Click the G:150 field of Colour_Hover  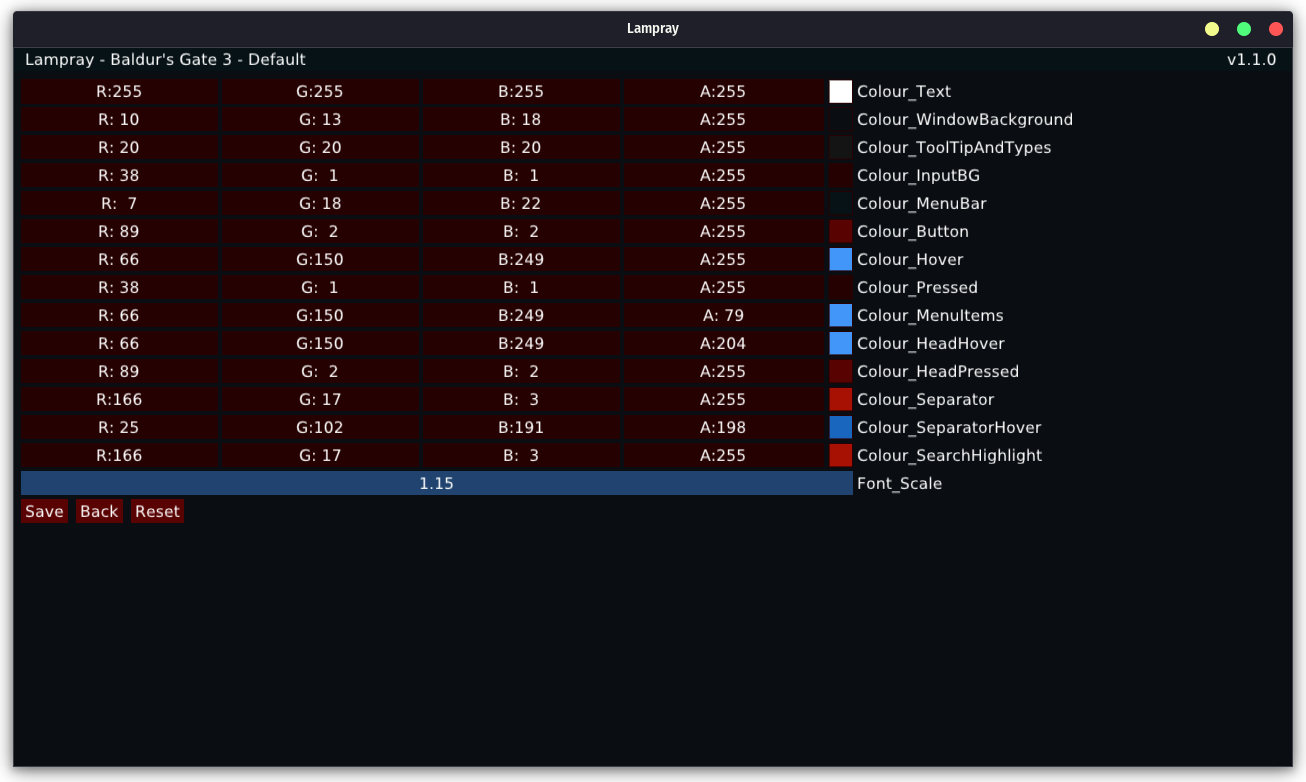pyautogui.click(x=320, y=259)
